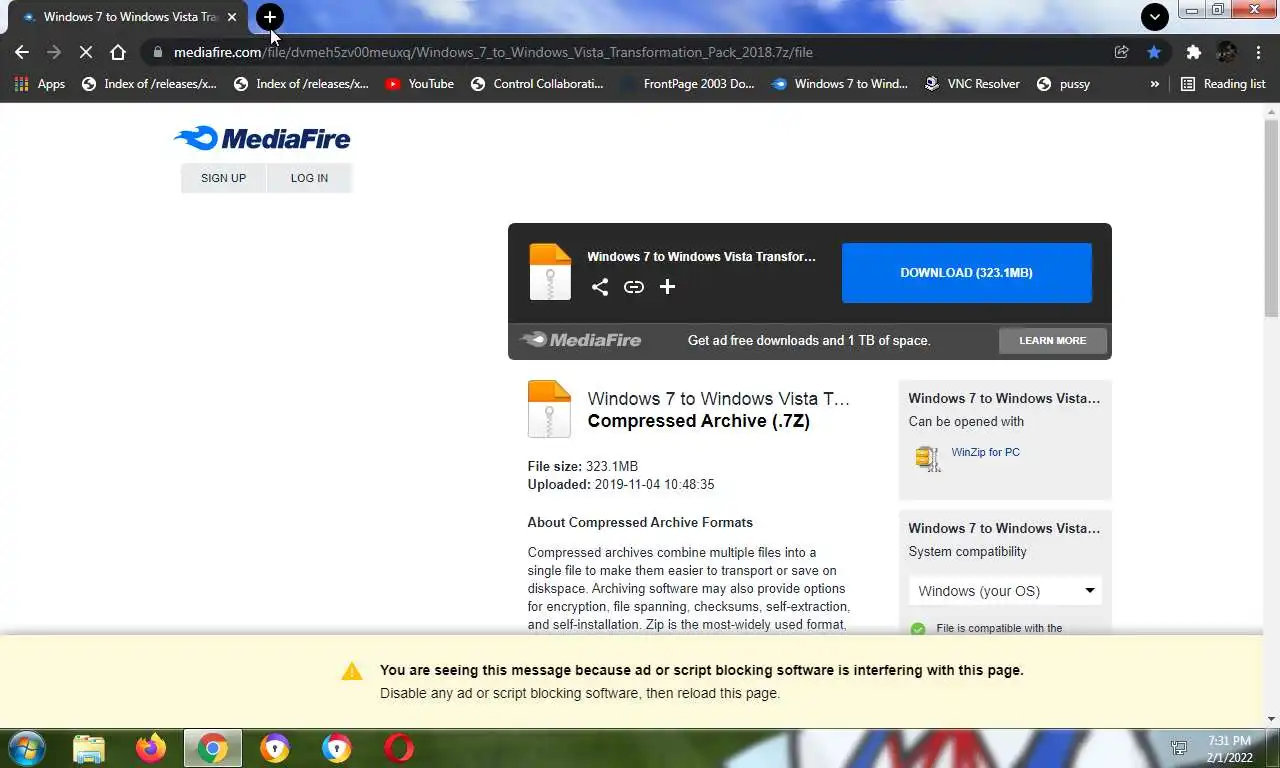Image resolution: width=1280 pixels, height=768 pixels.
Task: Click the share page icon in the address bar
Action: 1122,52
